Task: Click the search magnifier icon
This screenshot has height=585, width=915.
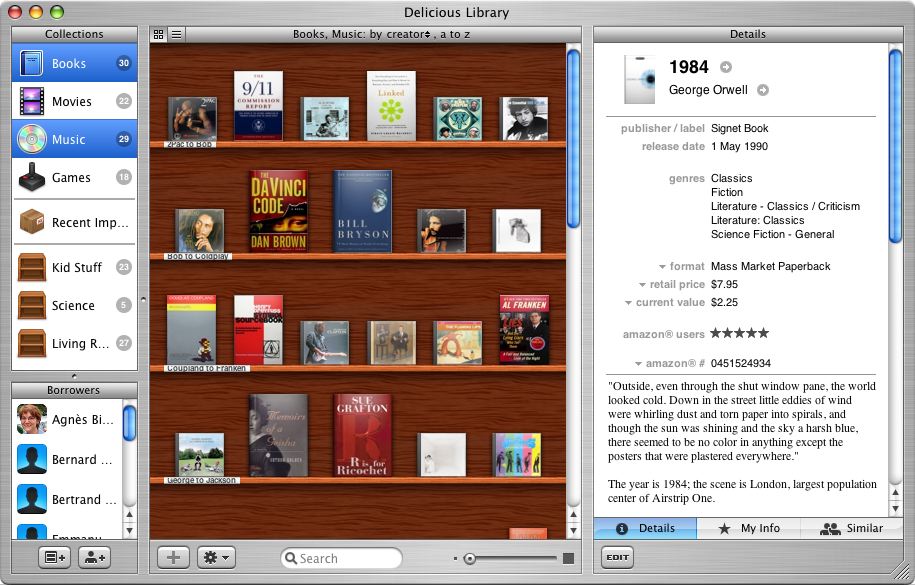Action: click(290, 558)
